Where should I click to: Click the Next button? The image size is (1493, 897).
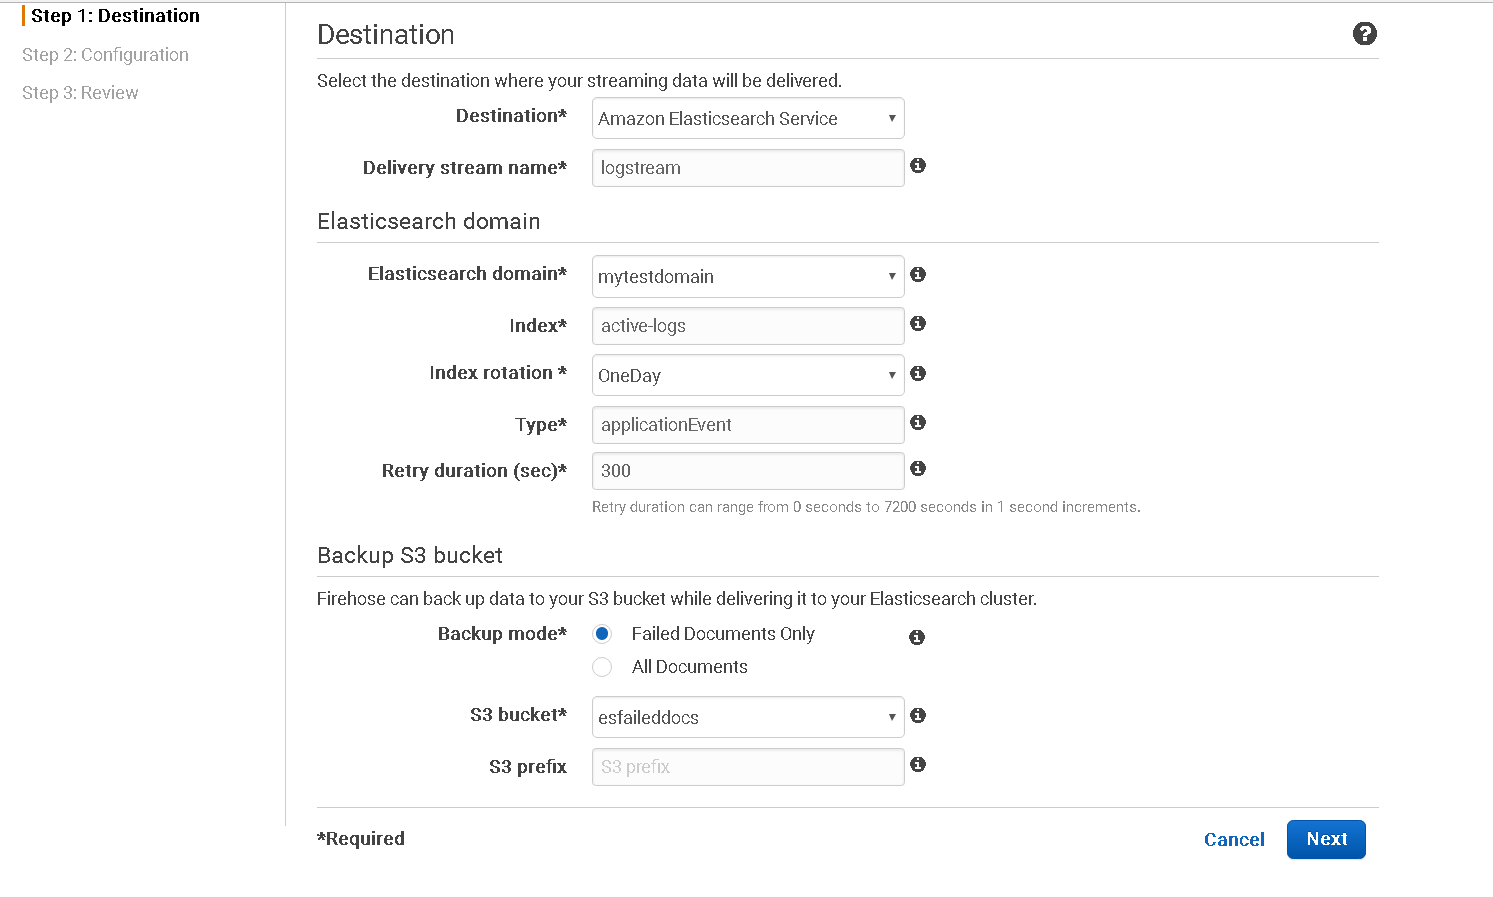pyautogui.click(x=1326, y=839)
